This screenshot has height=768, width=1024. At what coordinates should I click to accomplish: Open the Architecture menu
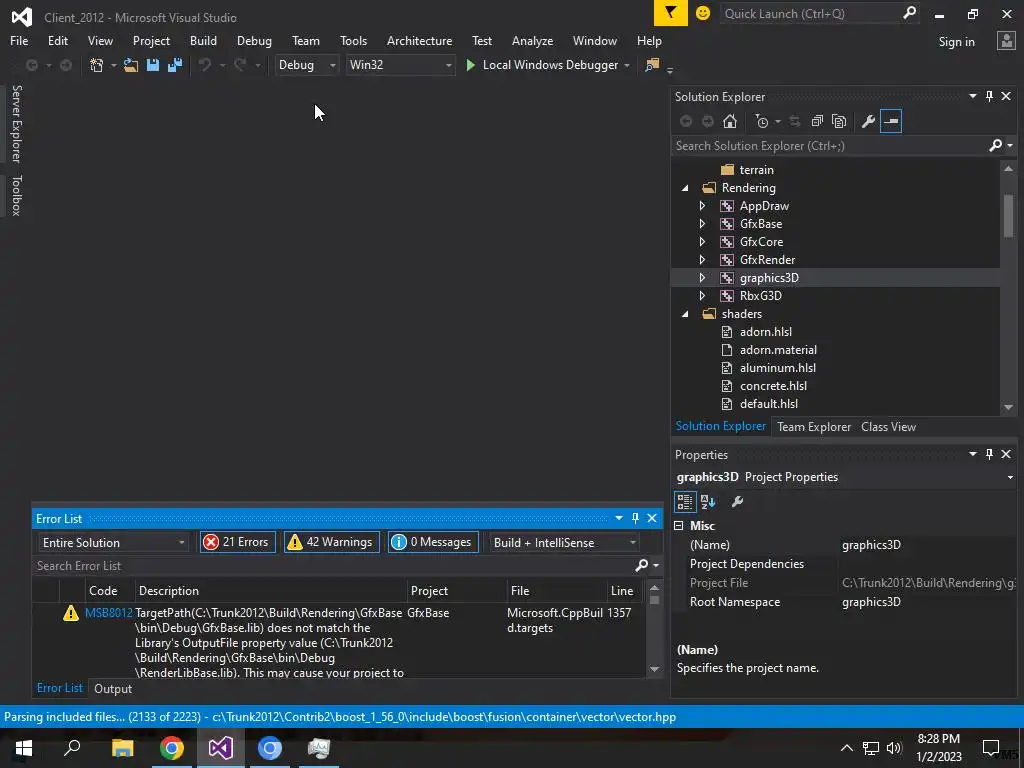pyautogui.click(x=419, y=41)
